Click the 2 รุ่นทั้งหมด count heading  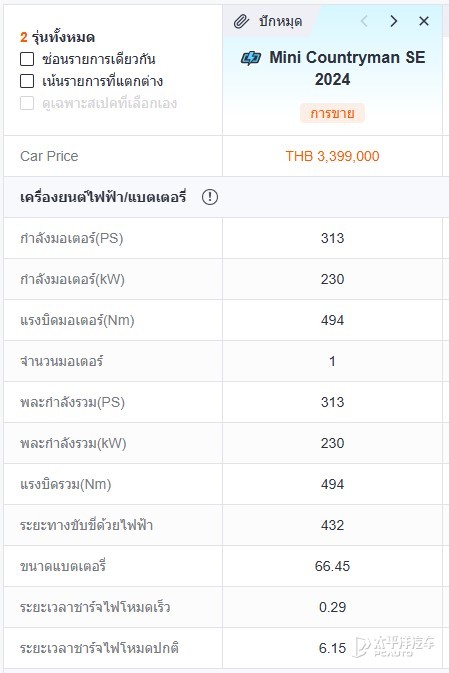pos(57,37)
